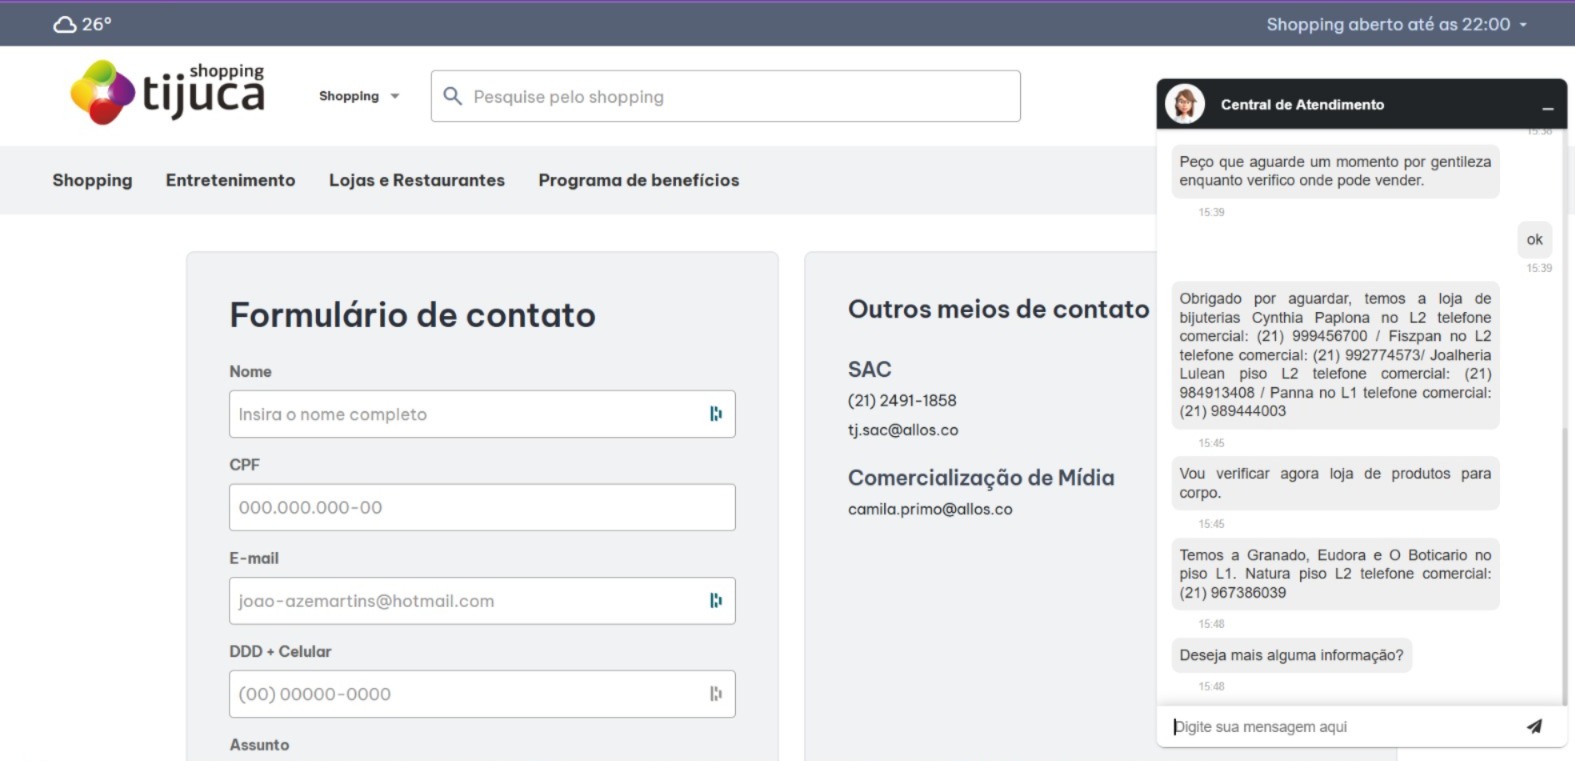Click the 'Obrigado por aguardar' chat message
1575x761 pixels.
click(x=1335, y=355)
